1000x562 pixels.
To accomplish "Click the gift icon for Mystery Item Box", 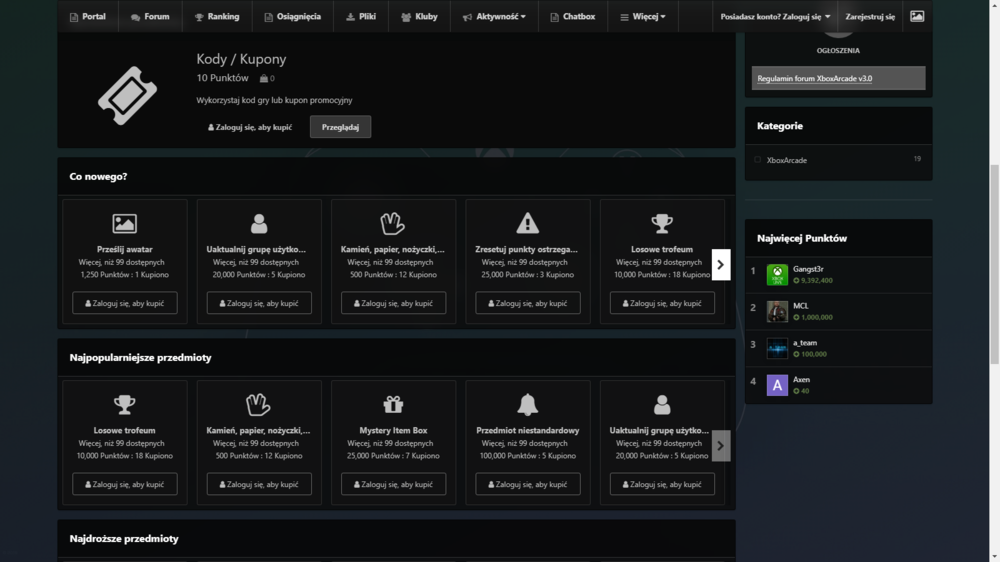I will click(x=393, y=404).
